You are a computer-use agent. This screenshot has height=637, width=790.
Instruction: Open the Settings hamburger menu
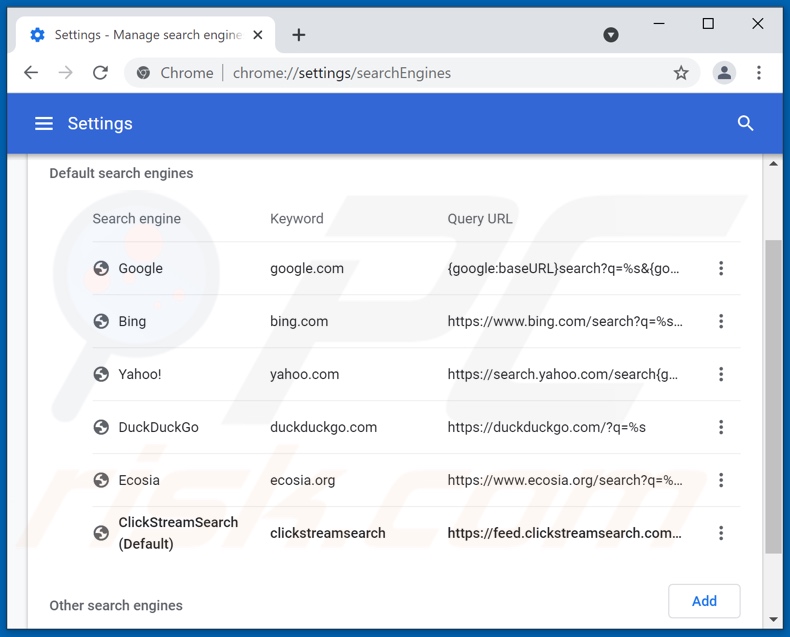(x=44, y=123)
